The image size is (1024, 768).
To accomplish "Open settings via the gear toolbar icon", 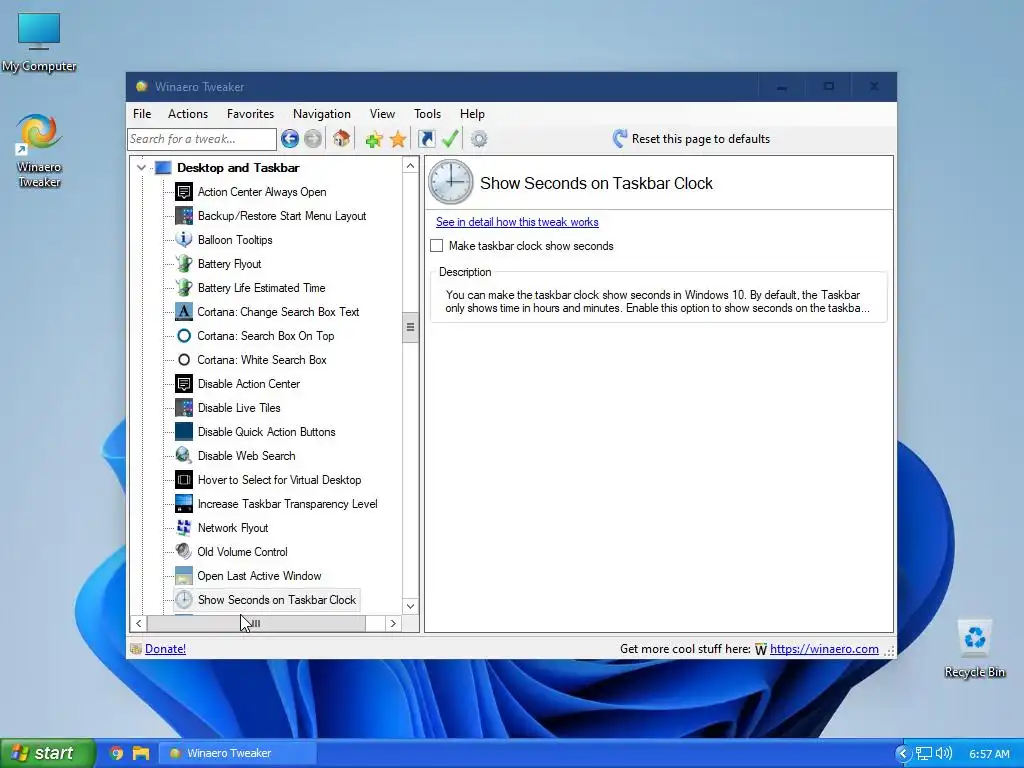I will click(x=479, y=138).
